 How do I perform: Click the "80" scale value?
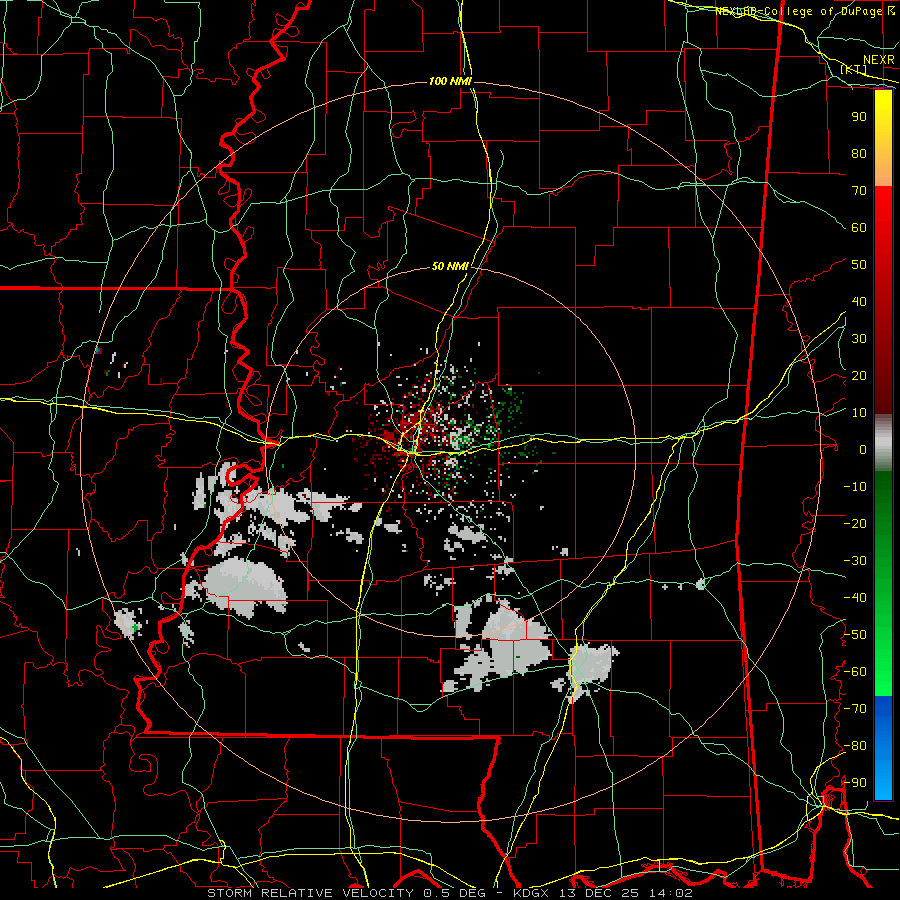pos(859,154)
